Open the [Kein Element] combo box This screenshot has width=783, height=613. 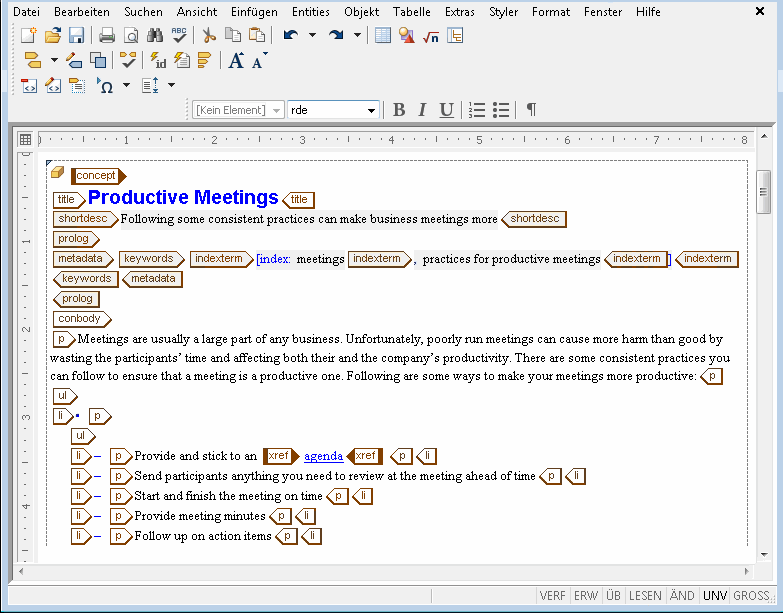coord(238,110)
